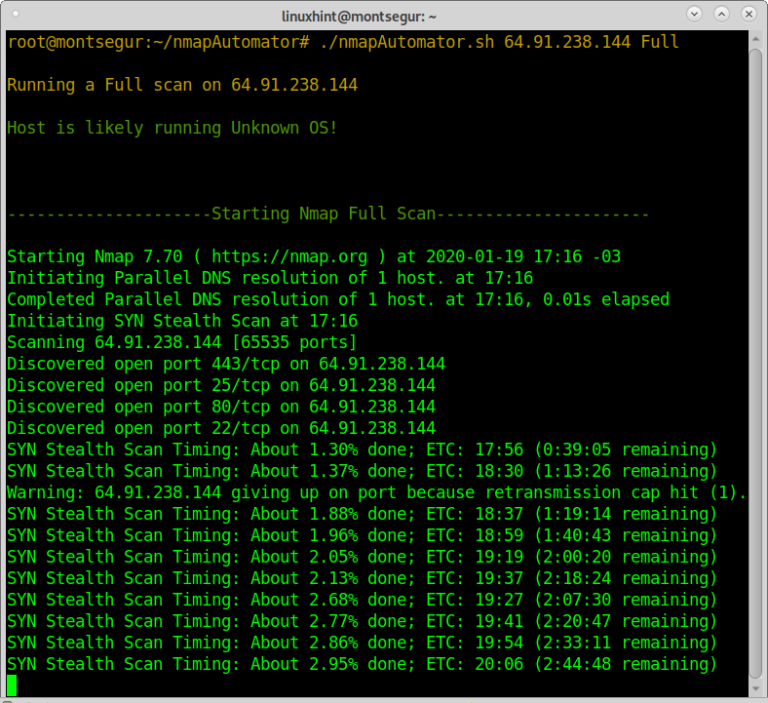Click the 'About 2.95% done' timing line
This screenshot has height=703, width=768.
click(362, 664)
